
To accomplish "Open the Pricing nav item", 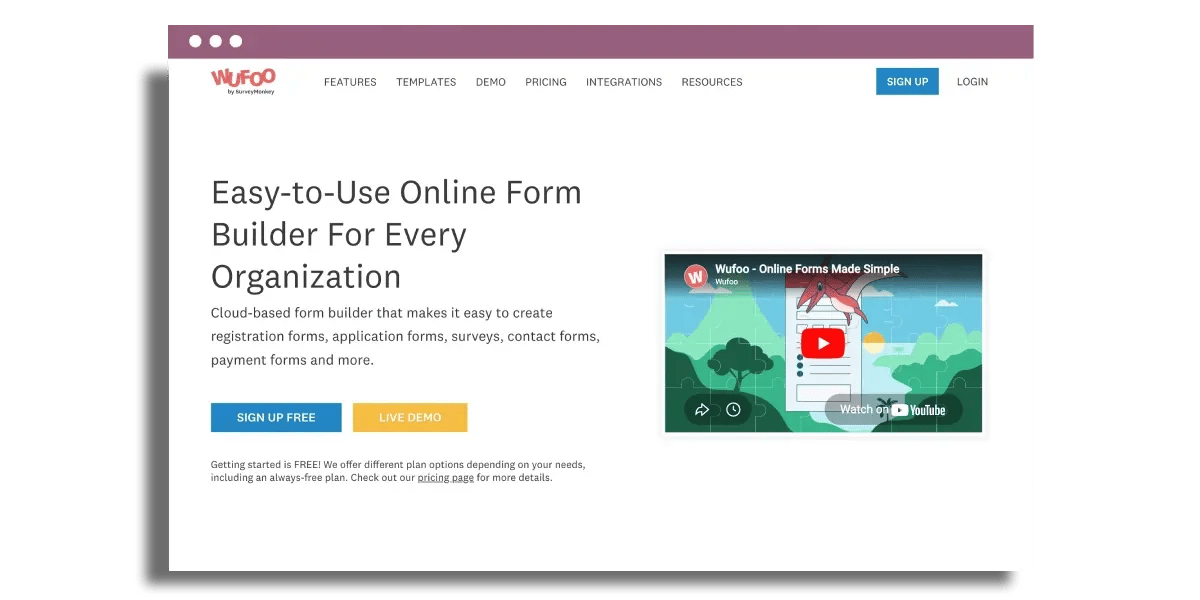I will pyautogui.click(x=546, y=82).
